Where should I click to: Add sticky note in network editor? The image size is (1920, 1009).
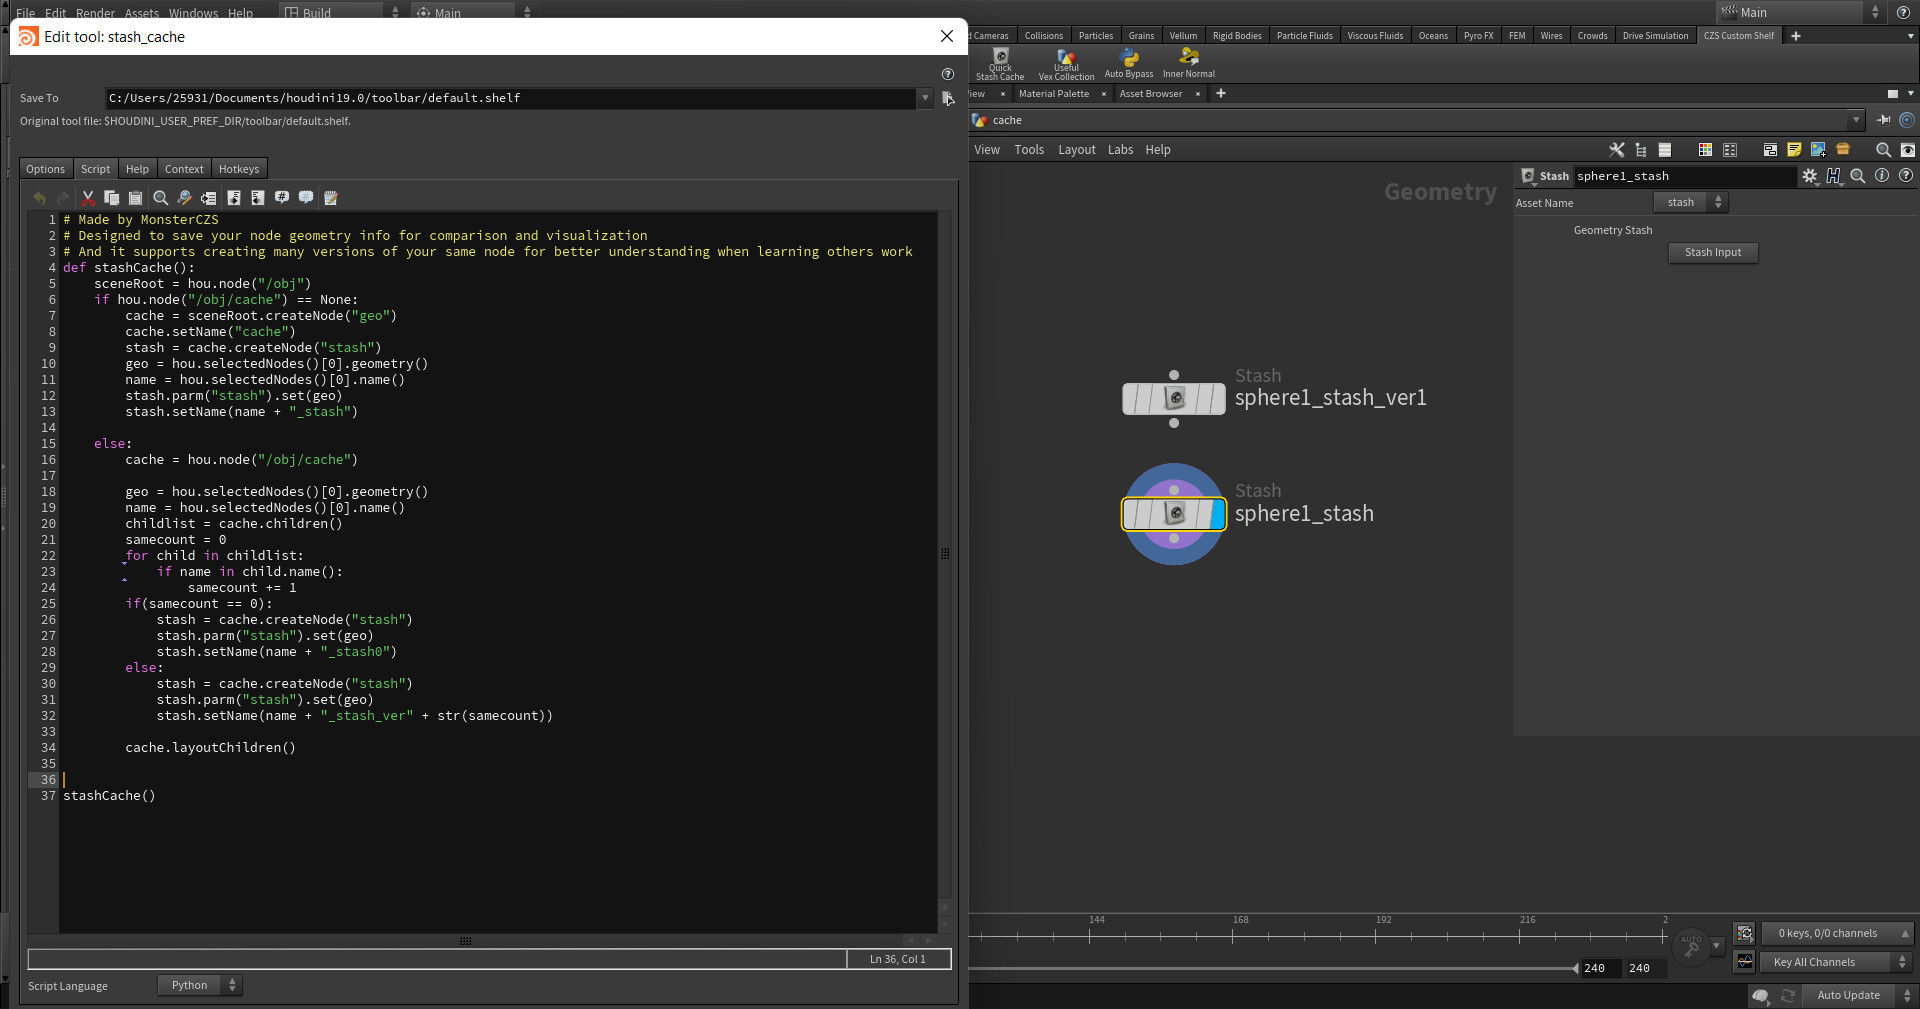point(1794,150)
